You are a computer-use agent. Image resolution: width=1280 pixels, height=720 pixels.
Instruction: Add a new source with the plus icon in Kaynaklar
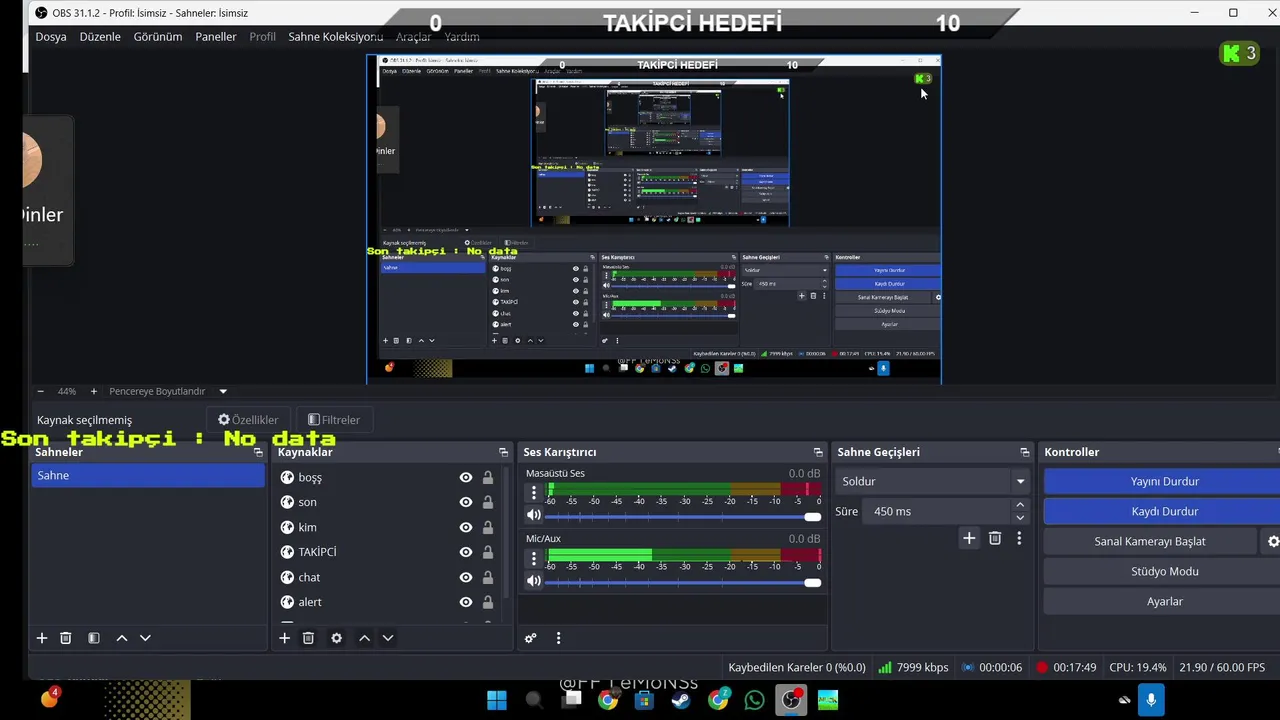[285, 638]
